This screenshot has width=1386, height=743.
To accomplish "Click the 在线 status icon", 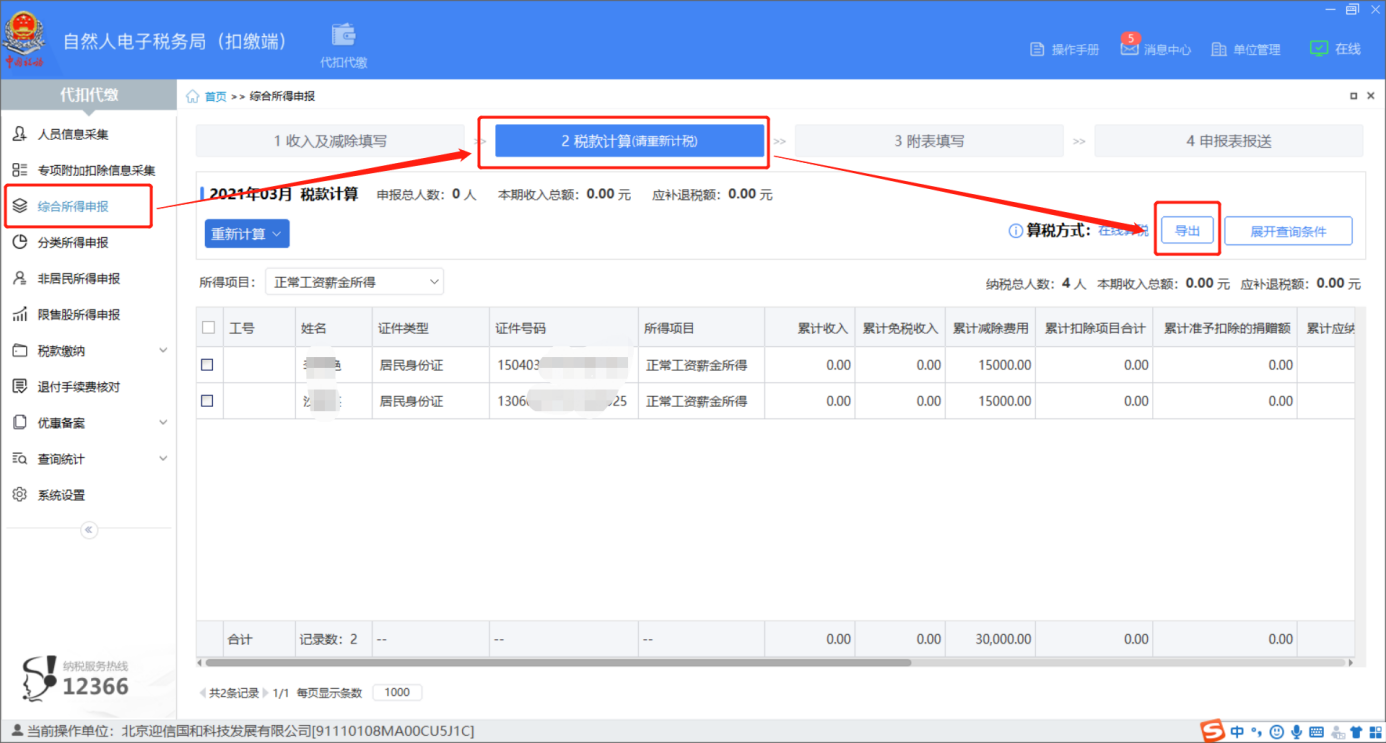I will [x=1319, y=48].
